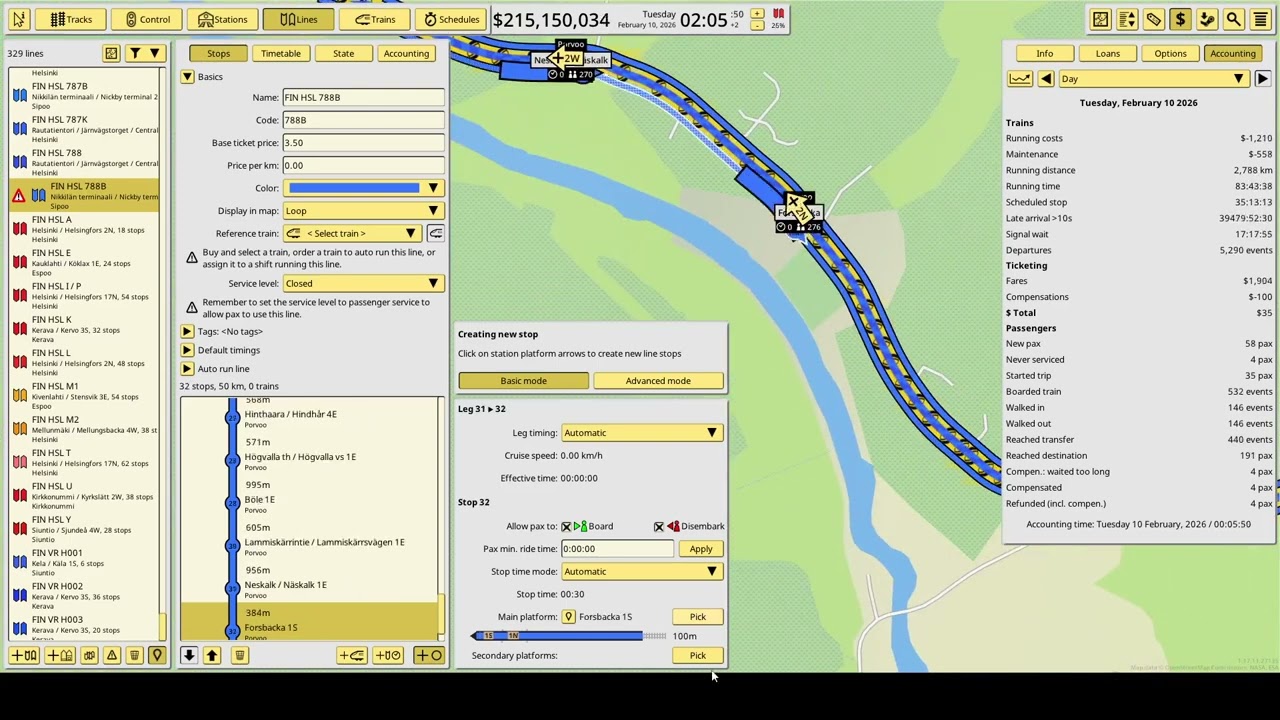
Task: Collapse the Basics section
Action: click(187, 77)
